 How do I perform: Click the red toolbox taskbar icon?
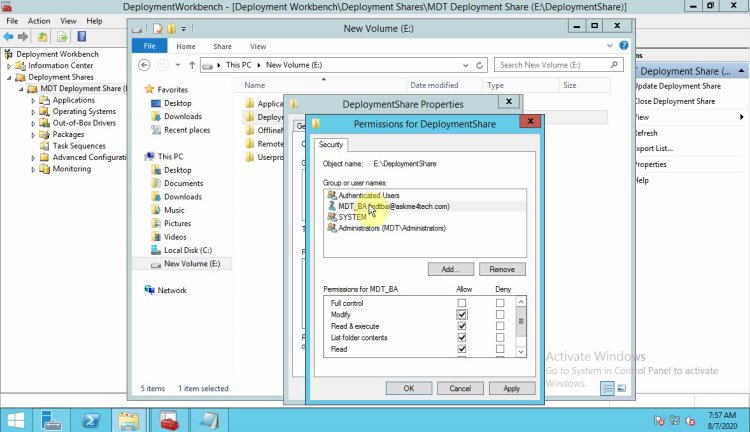171,418
